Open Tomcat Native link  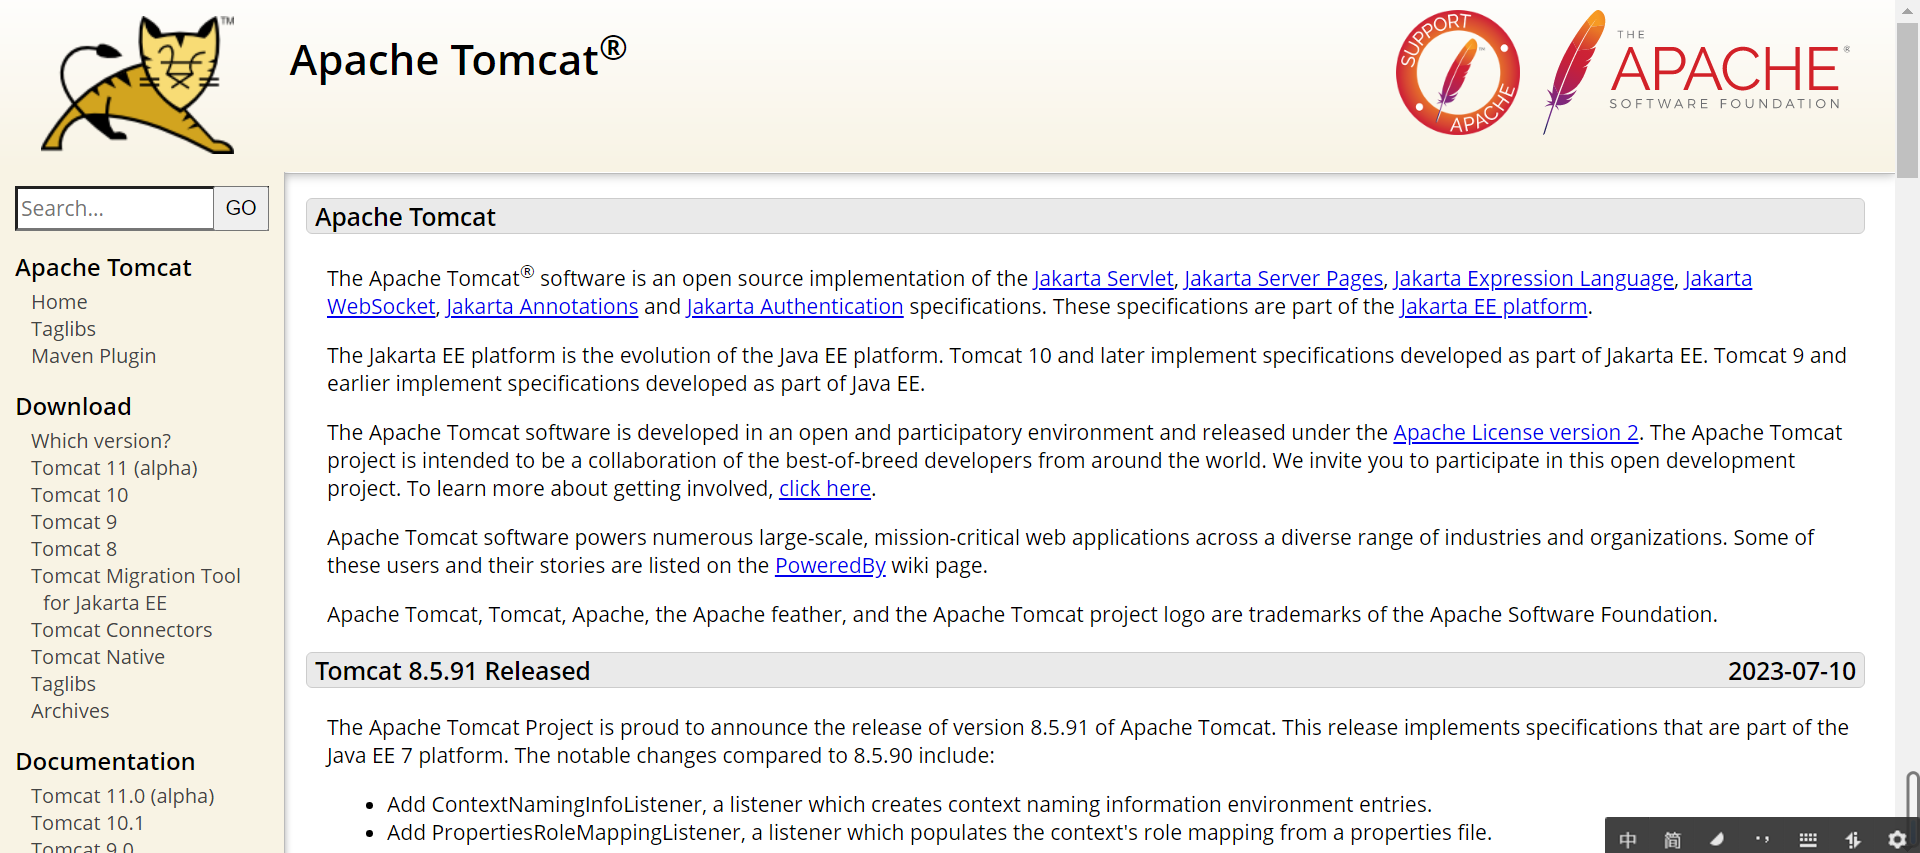[x=98, y=657]
